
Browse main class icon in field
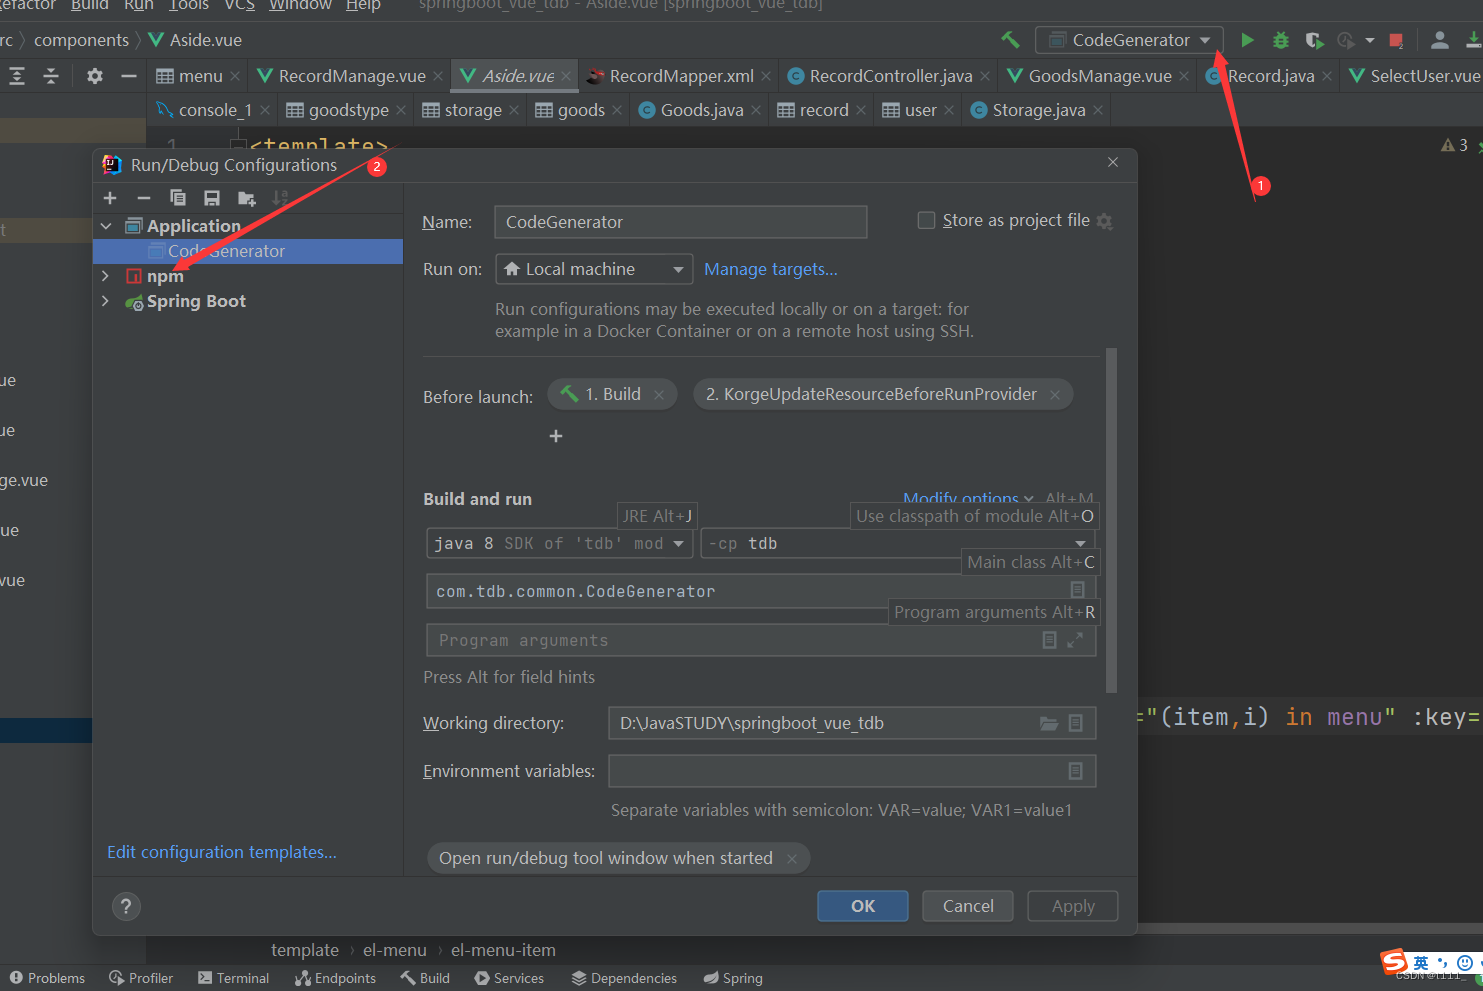[1077, 590]
